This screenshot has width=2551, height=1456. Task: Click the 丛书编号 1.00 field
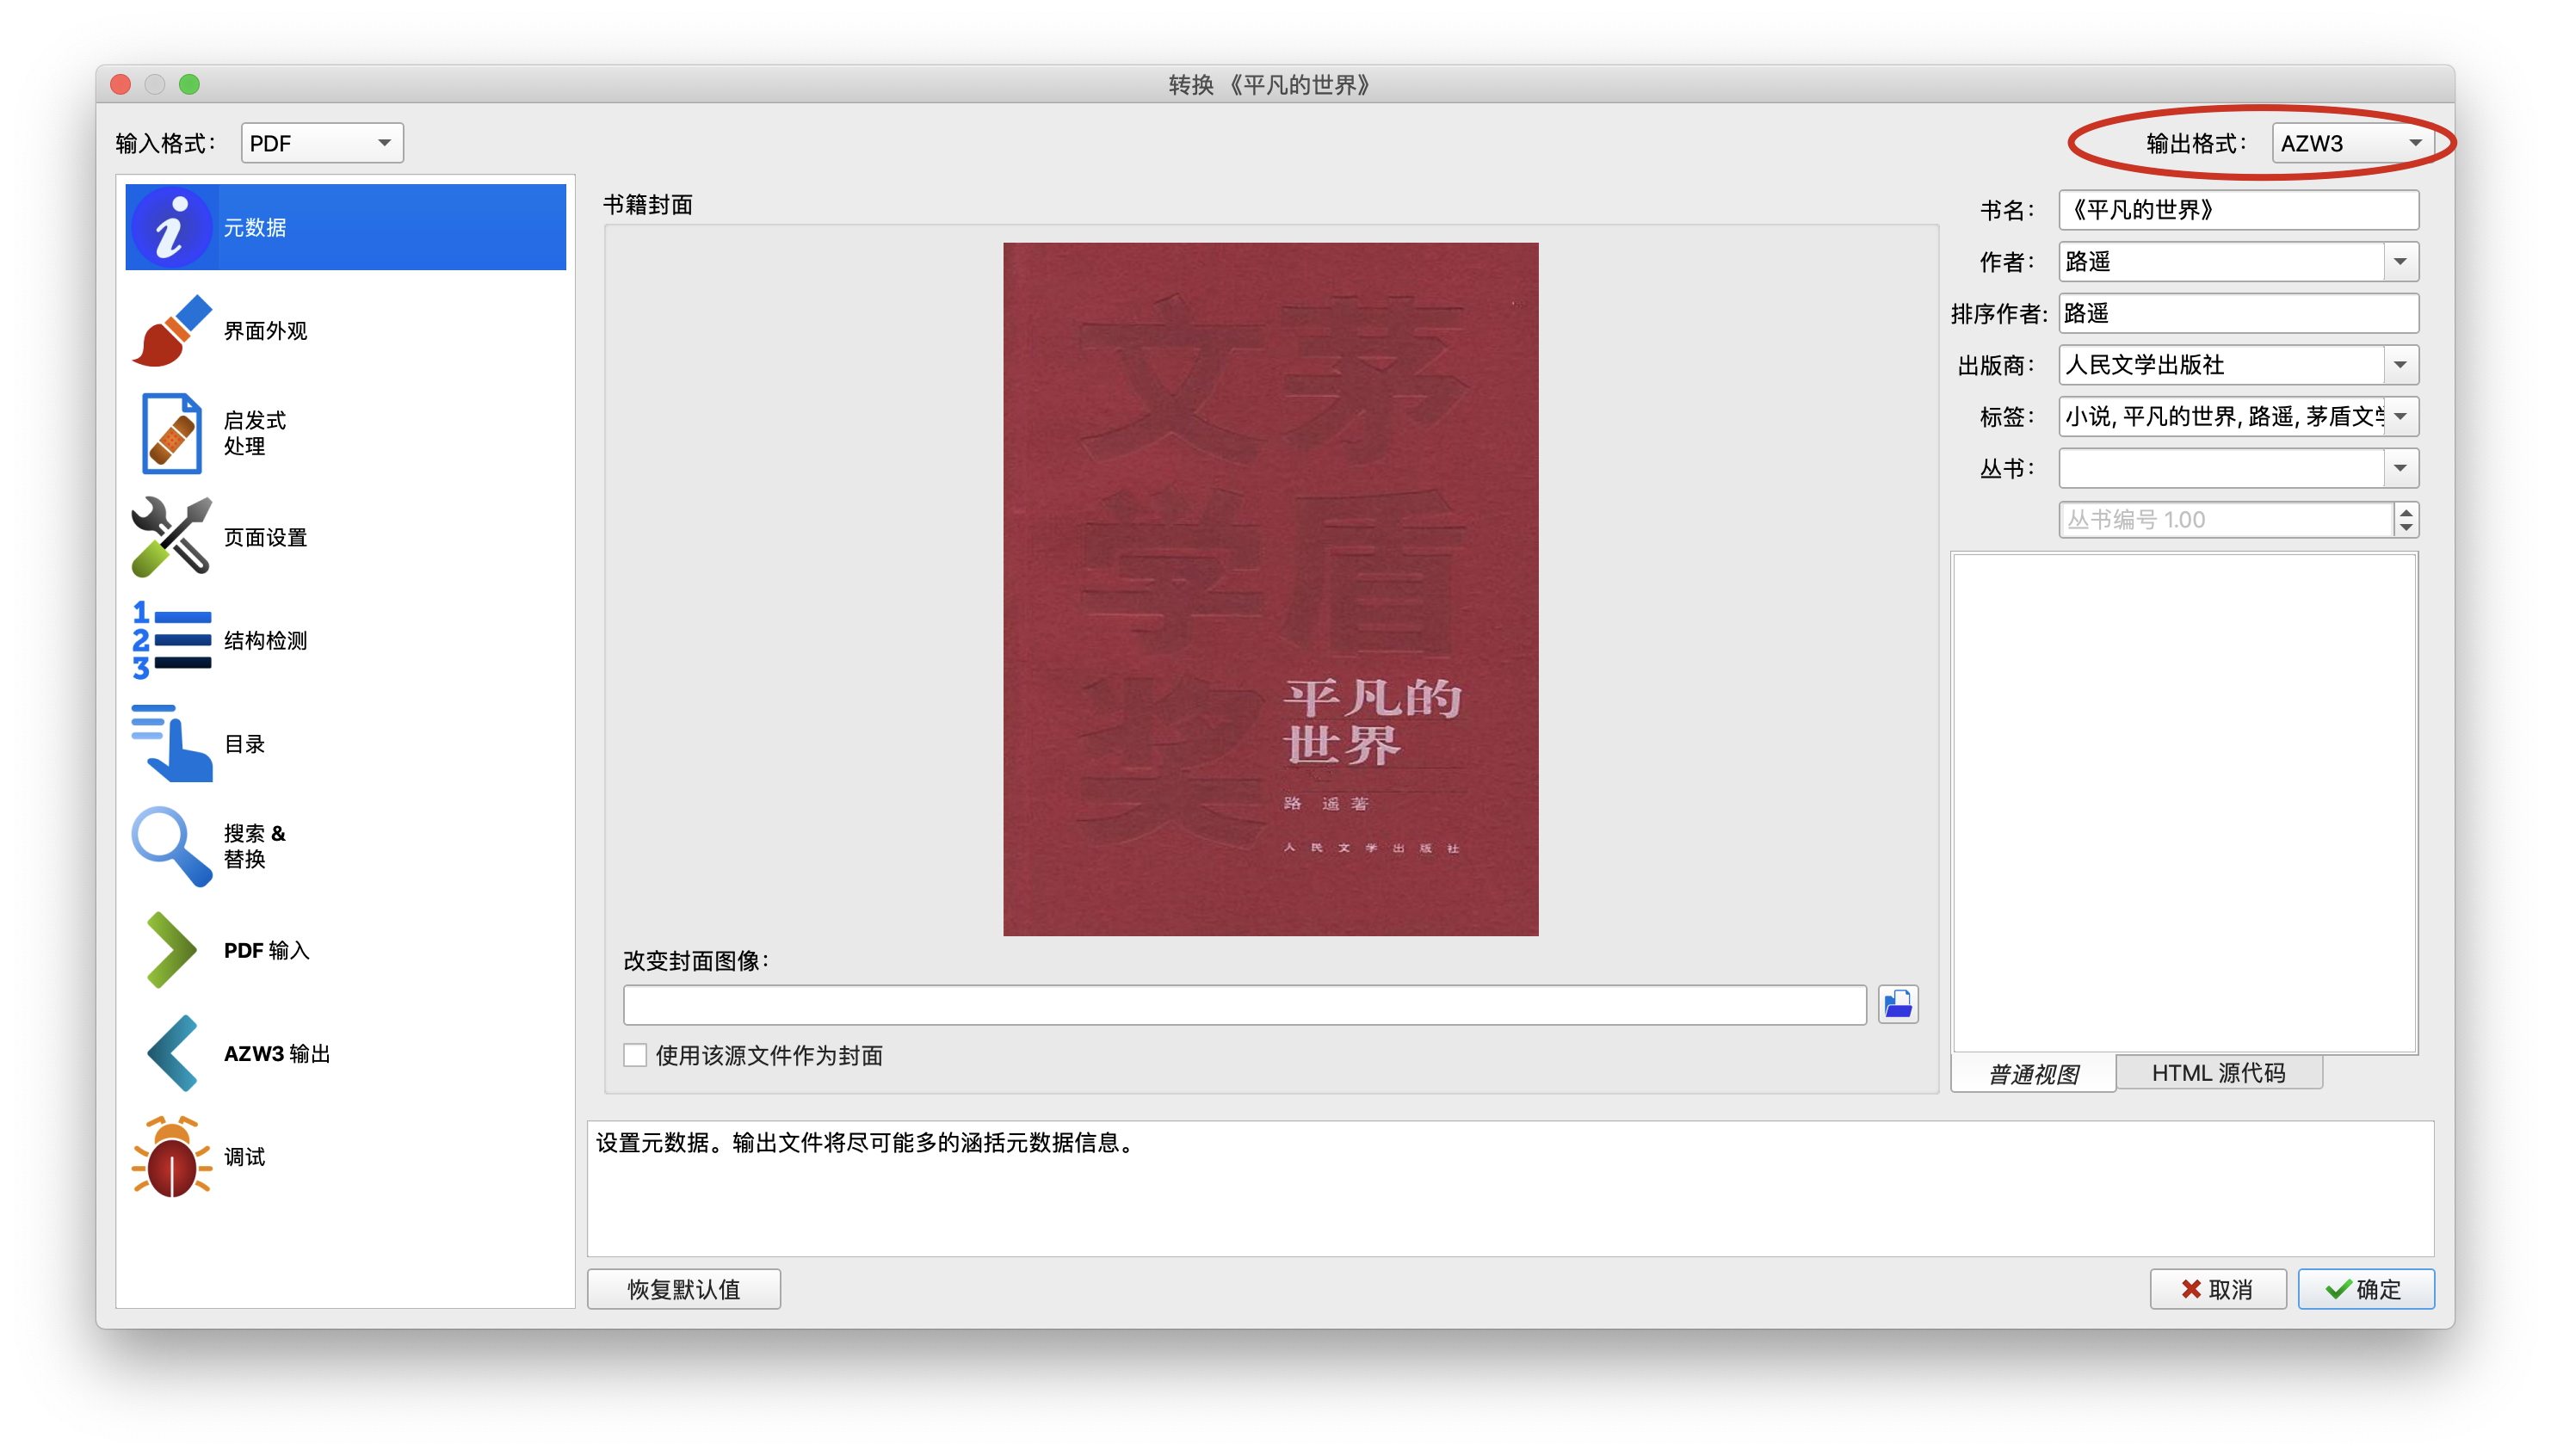pos(2226,520)
